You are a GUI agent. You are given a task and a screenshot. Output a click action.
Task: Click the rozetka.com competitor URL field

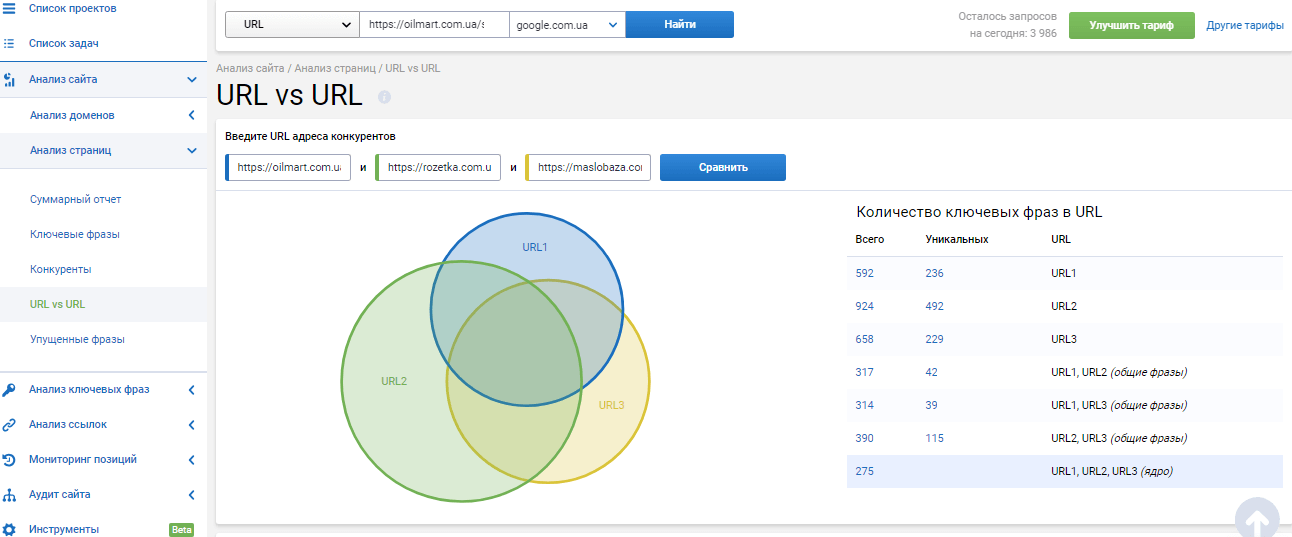pos(439,168)
